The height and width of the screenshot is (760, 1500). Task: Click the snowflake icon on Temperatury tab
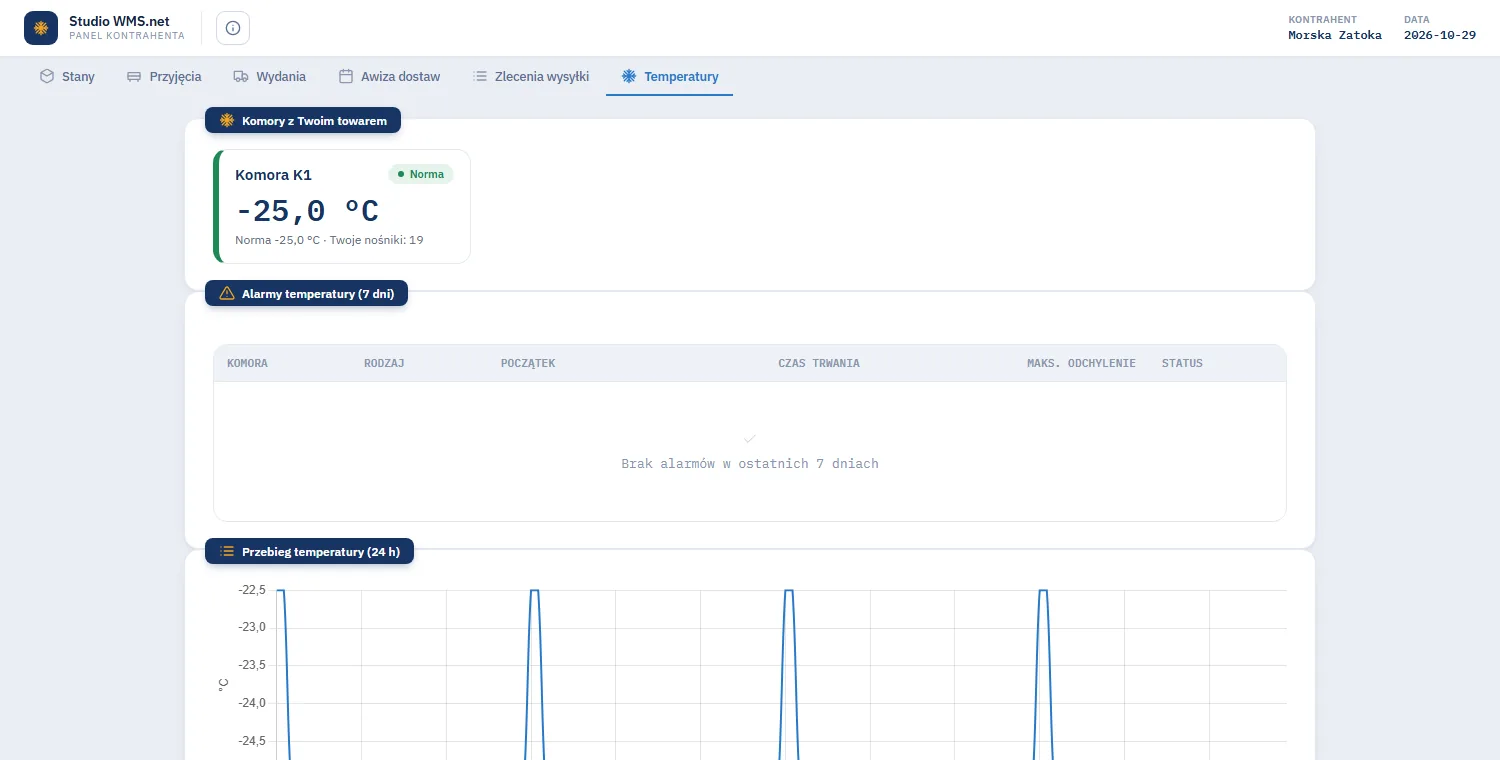(629, 76)
